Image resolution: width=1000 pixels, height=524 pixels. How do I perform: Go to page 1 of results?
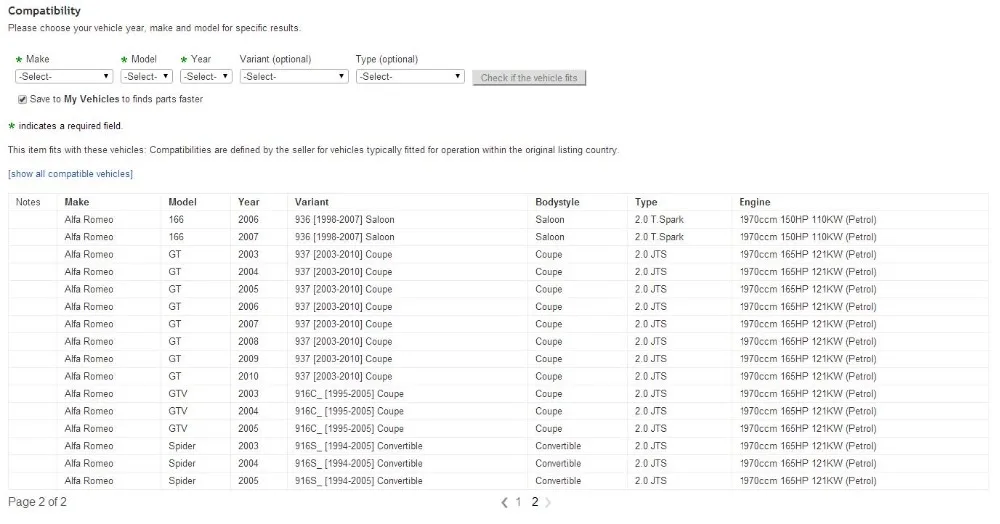tap(518, 502)
